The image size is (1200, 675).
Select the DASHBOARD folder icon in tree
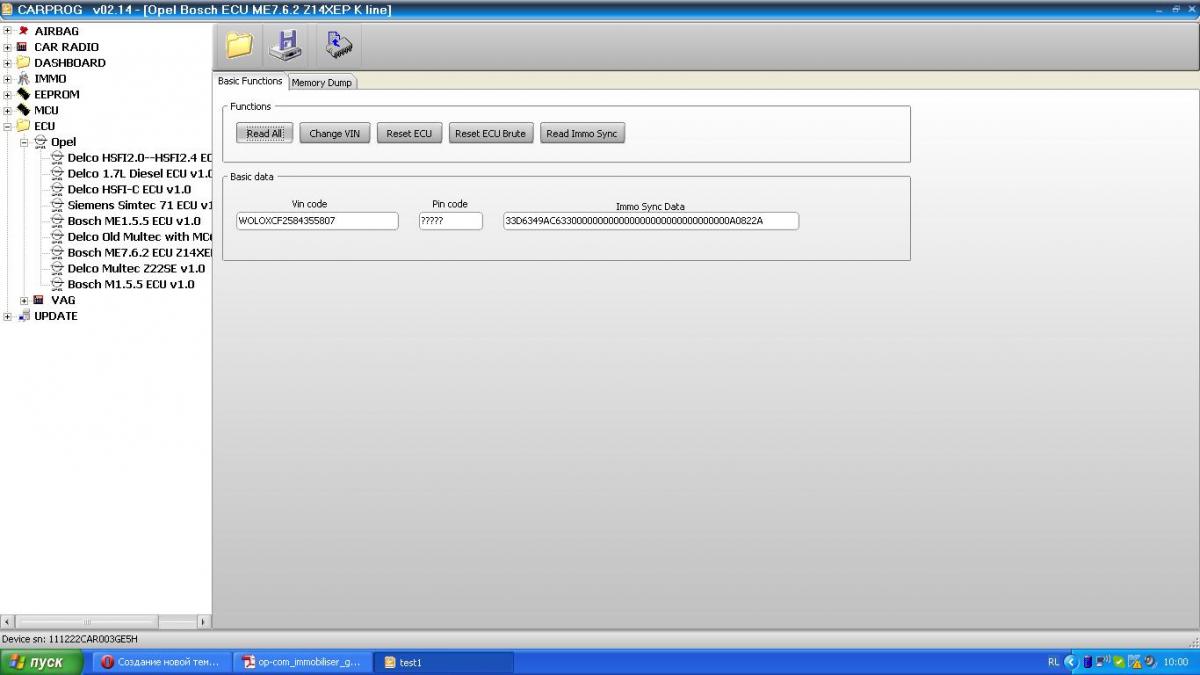[23, 63]
